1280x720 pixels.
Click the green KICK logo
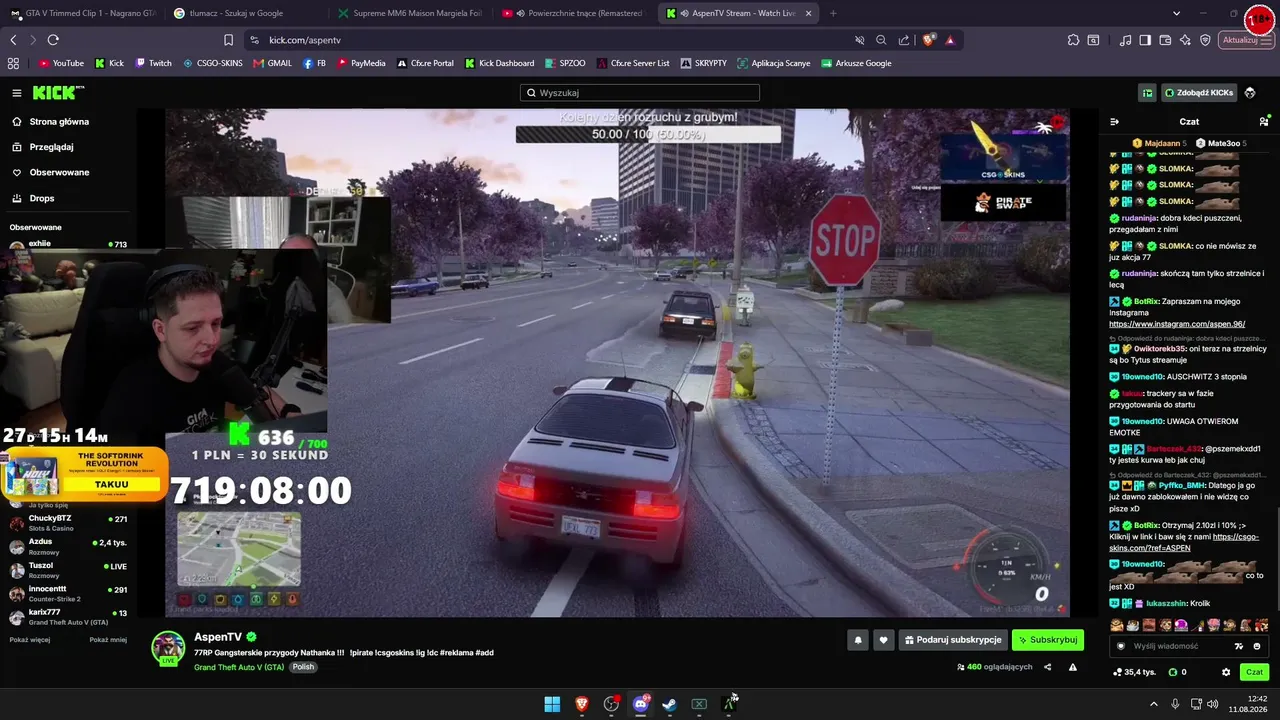tap(58, 93)
